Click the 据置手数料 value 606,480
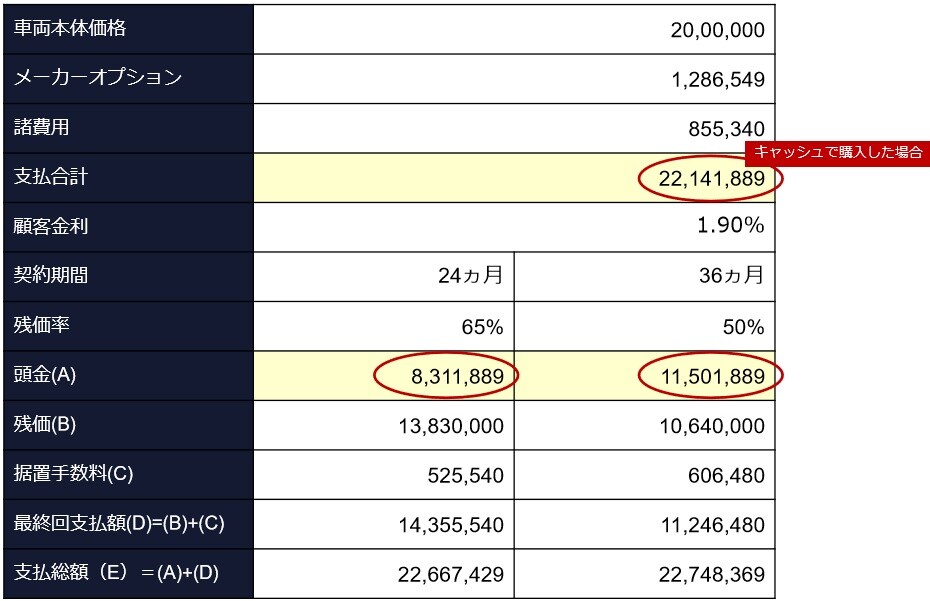 pyautogui.click(x=726, y=476)
